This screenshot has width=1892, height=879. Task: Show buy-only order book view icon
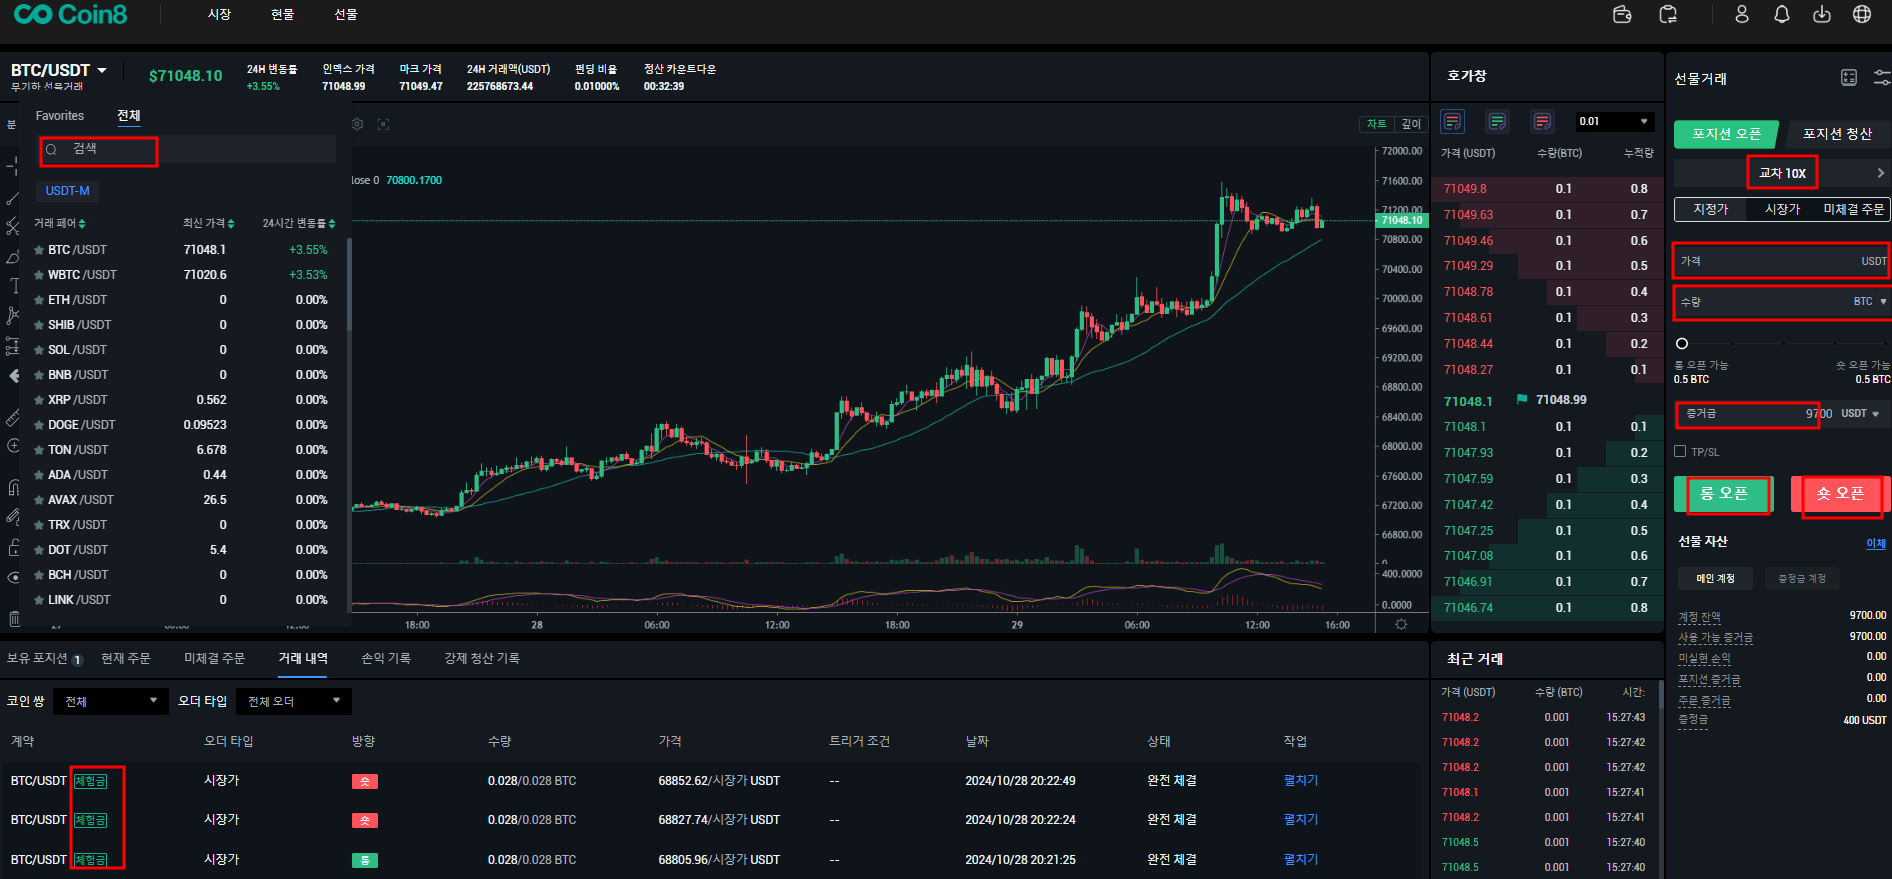pos(1497,122)
